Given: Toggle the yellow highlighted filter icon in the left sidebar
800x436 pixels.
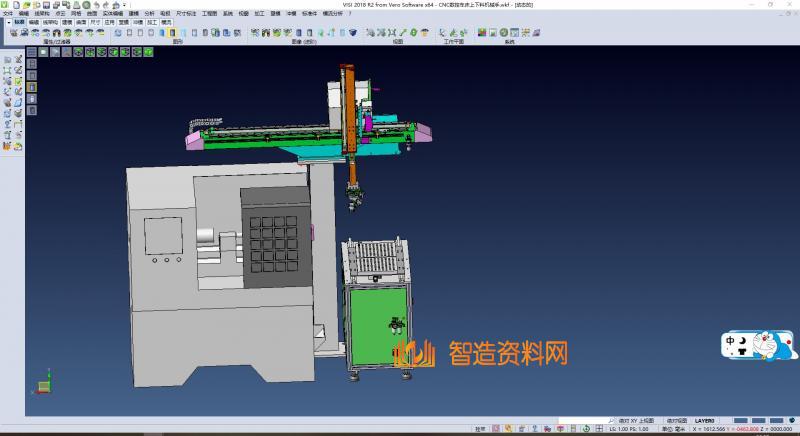Looking at the screenshot, I should tap(31, 87).
